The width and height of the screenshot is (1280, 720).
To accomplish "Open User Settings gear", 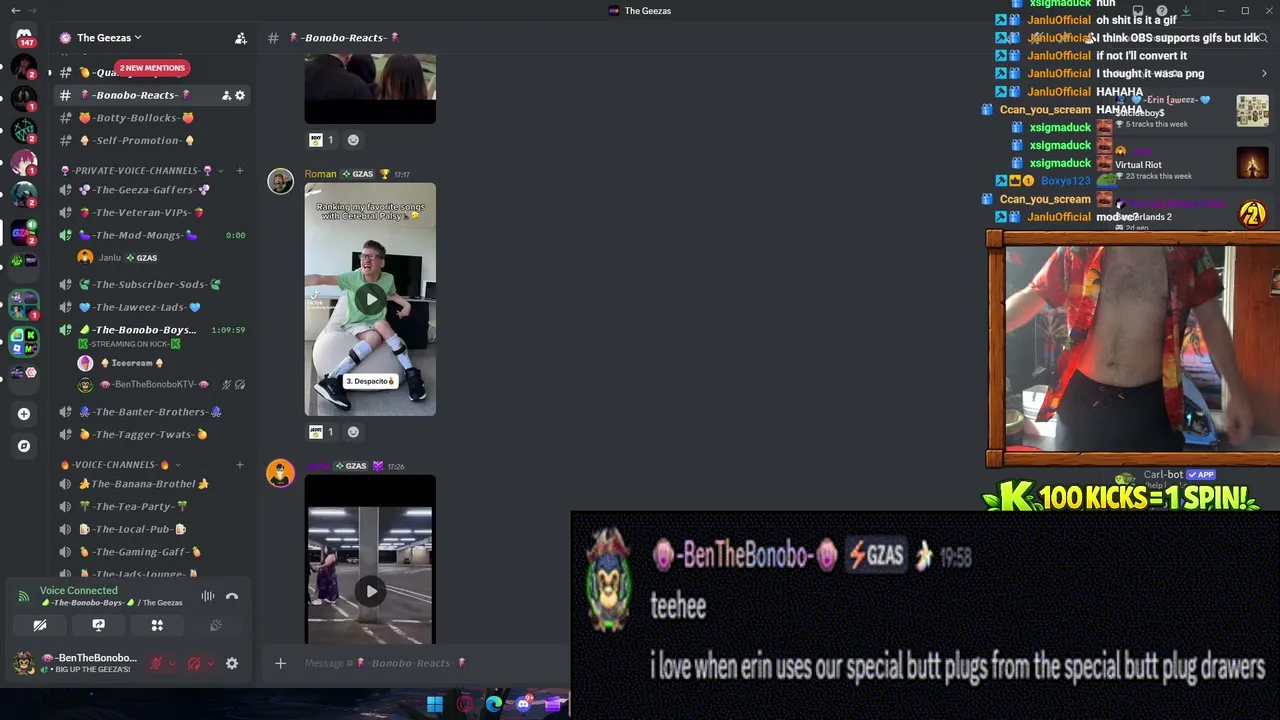I will pos(232,663).
